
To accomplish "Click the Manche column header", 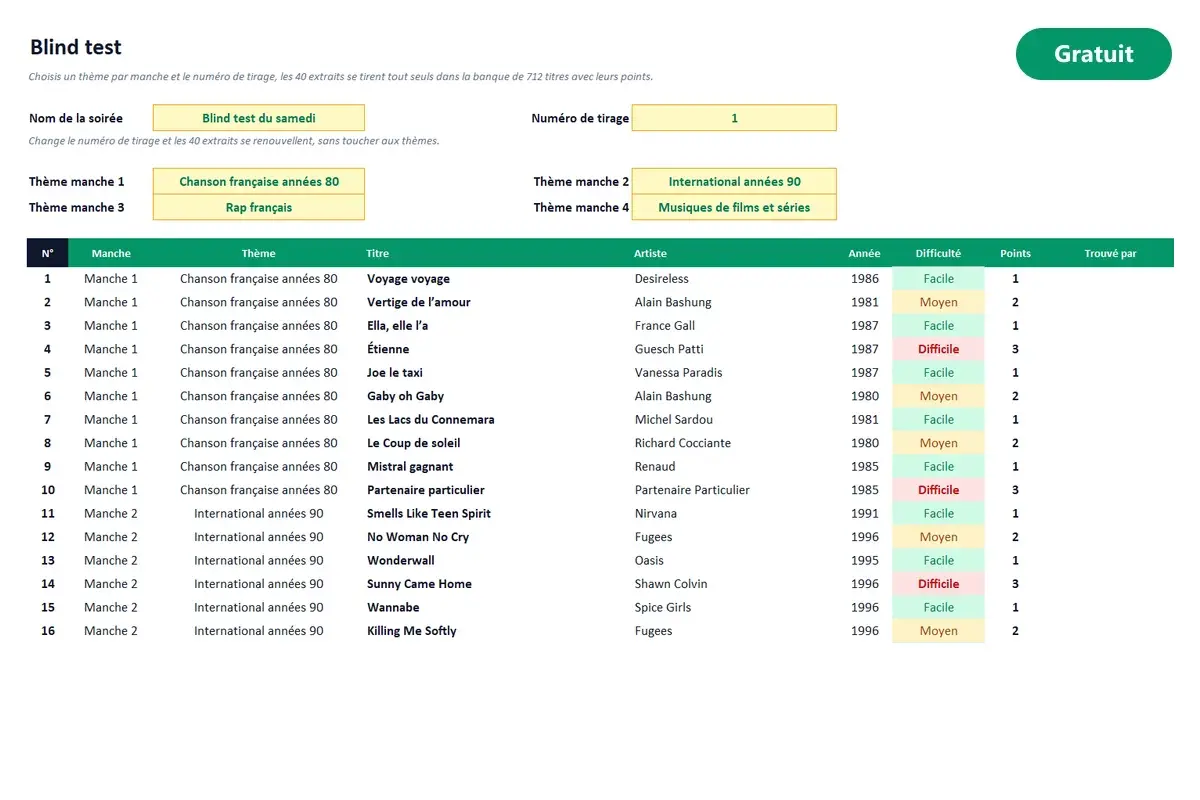I will [111, 253].
